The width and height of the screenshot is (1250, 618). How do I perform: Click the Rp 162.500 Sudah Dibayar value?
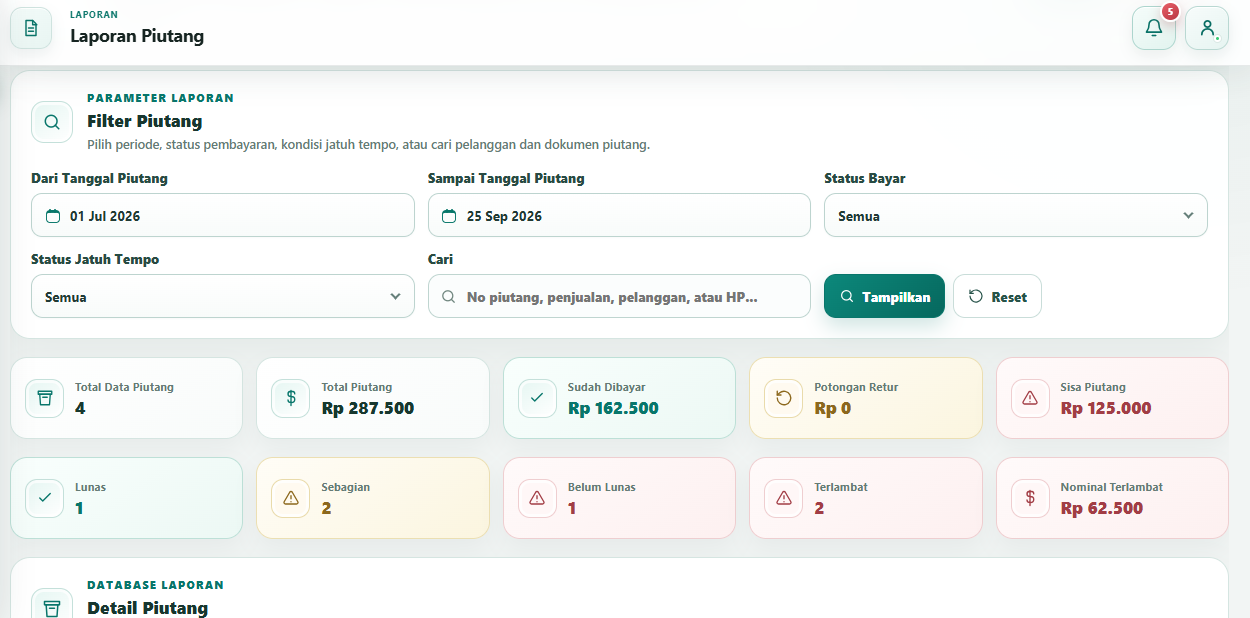click(613, 408)
